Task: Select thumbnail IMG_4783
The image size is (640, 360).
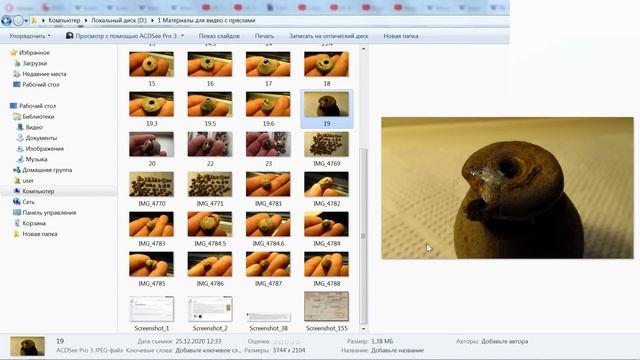Action: pyautogui.click(x=151, y=224)
